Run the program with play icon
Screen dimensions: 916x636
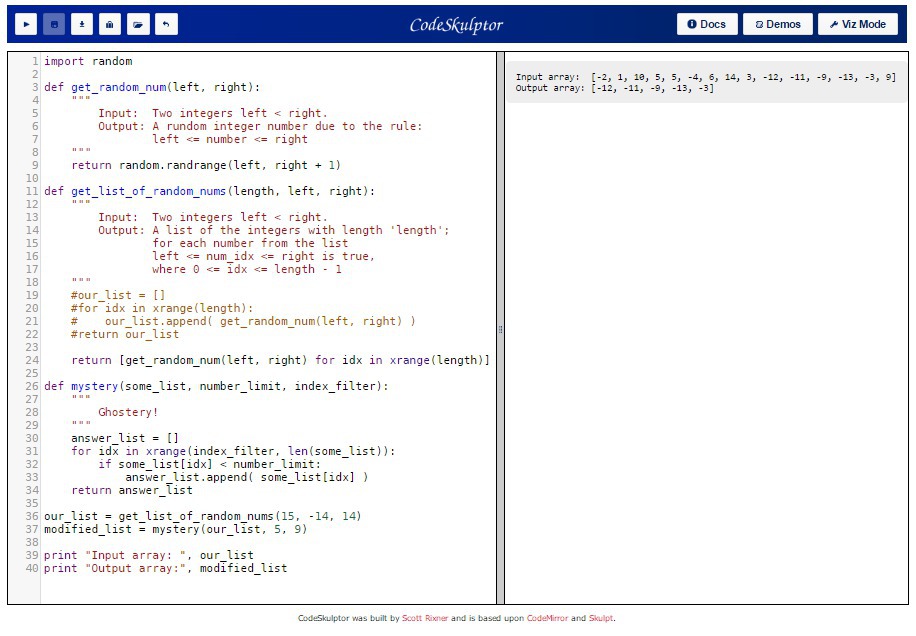26,24
